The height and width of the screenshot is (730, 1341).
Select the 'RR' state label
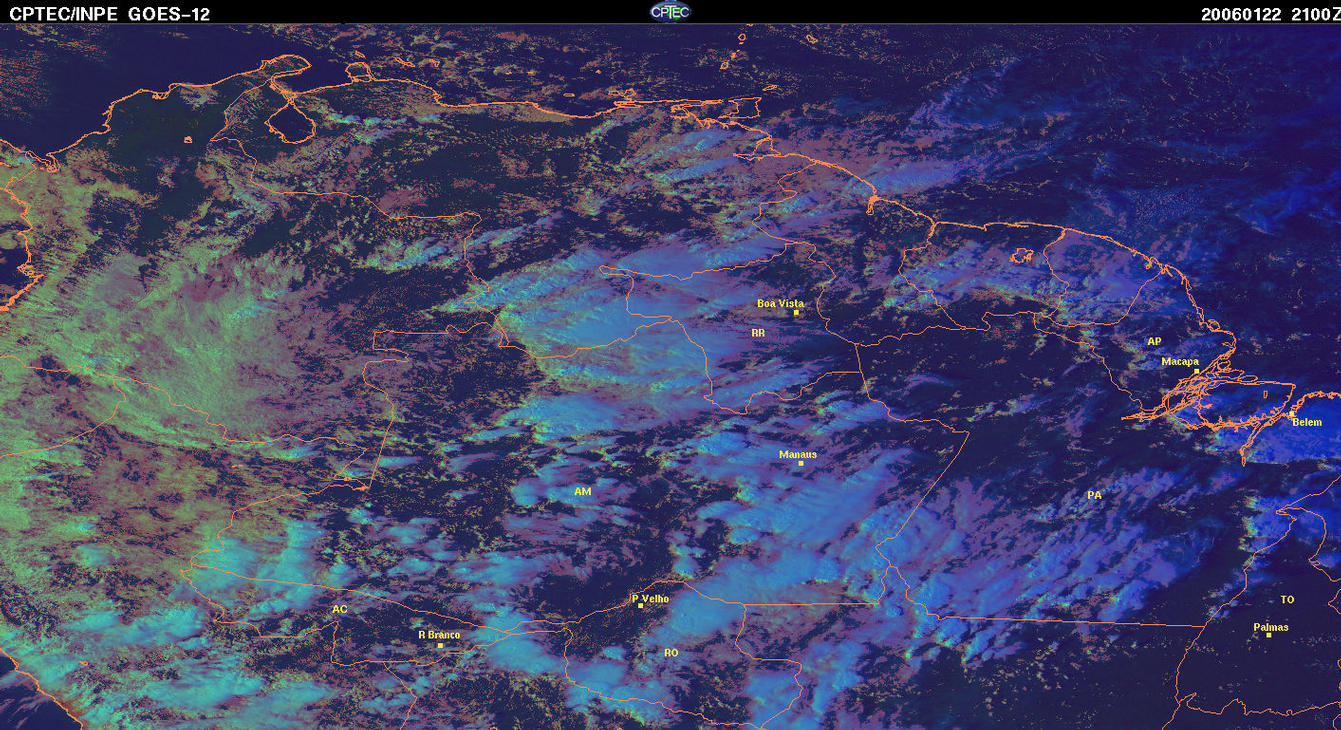[x=758, y=332]
